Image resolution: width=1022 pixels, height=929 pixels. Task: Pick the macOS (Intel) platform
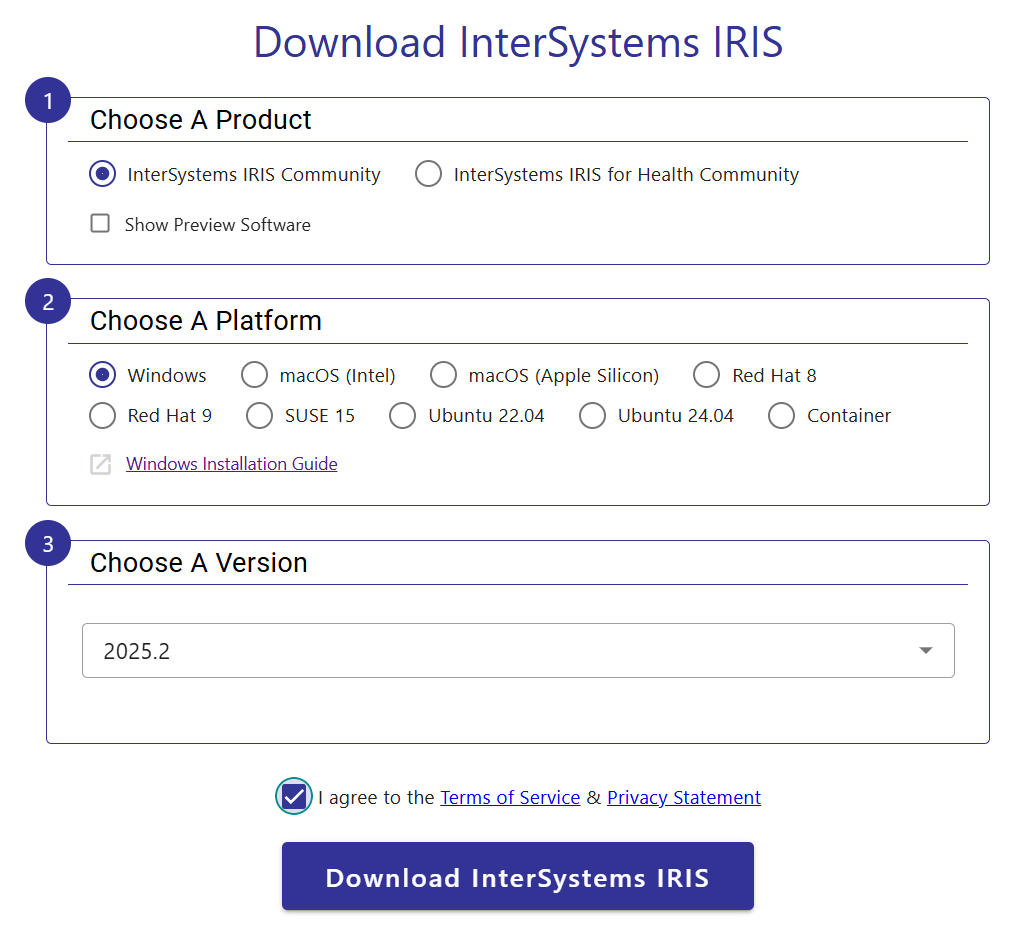[x=253, y=375]
